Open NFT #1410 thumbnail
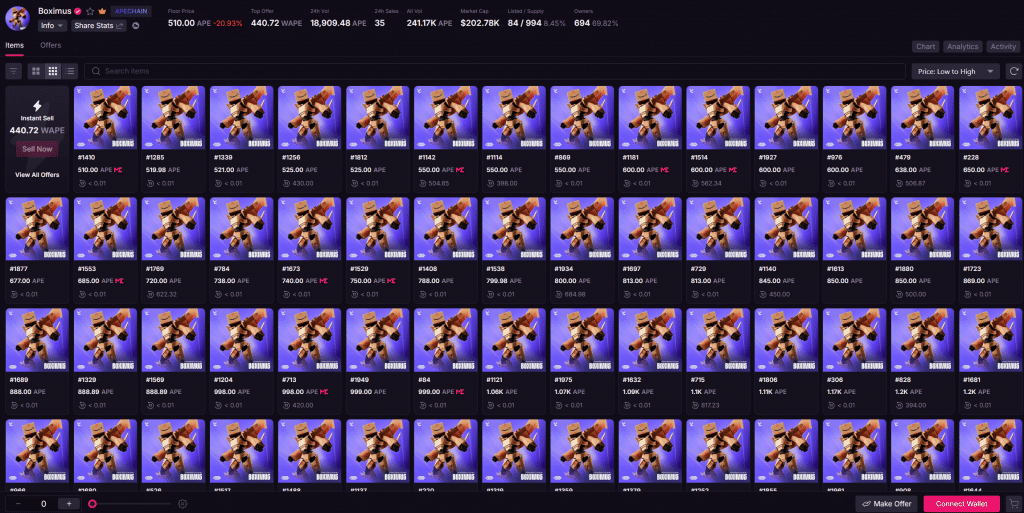Viewport: 1024px width, 513px height. coord(105,117)
